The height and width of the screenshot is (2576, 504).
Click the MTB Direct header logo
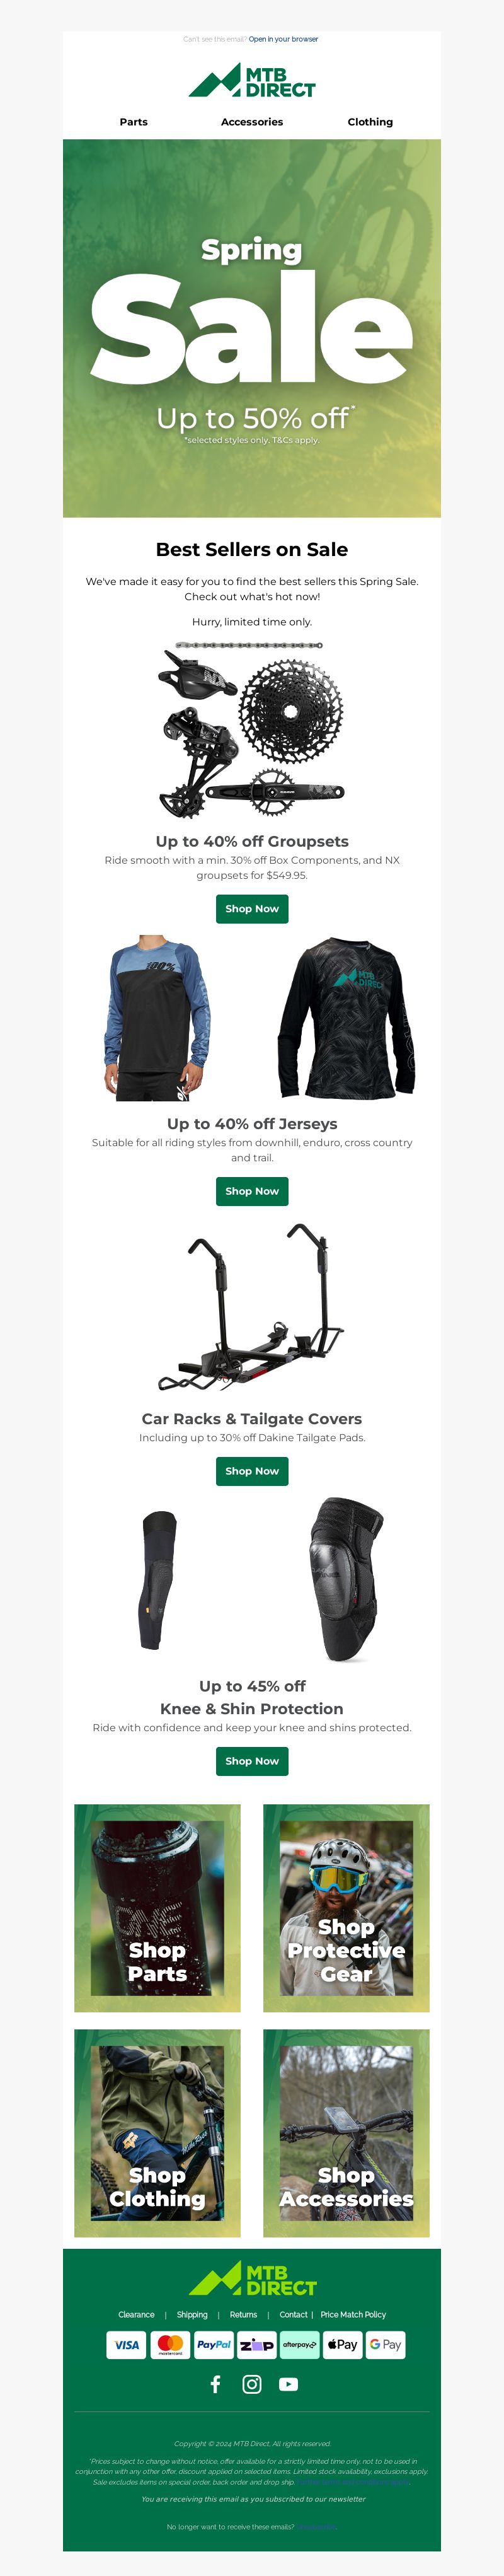pos(252,81)
